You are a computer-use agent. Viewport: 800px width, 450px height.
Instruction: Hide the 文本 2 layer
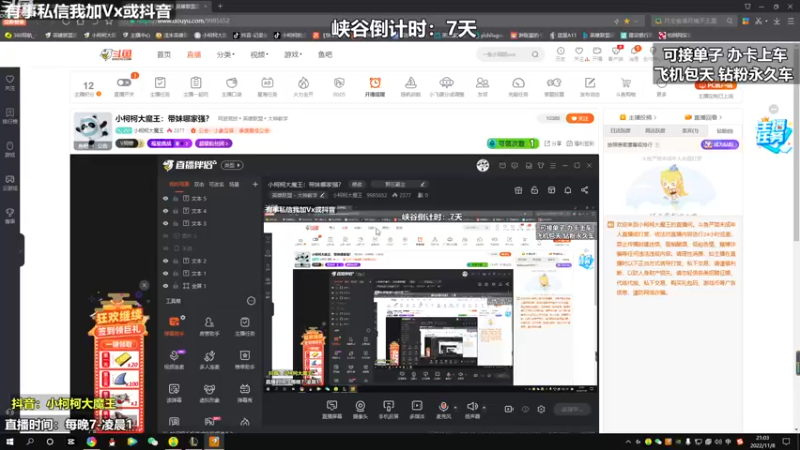pyautogui.click(x=165, y=261)
